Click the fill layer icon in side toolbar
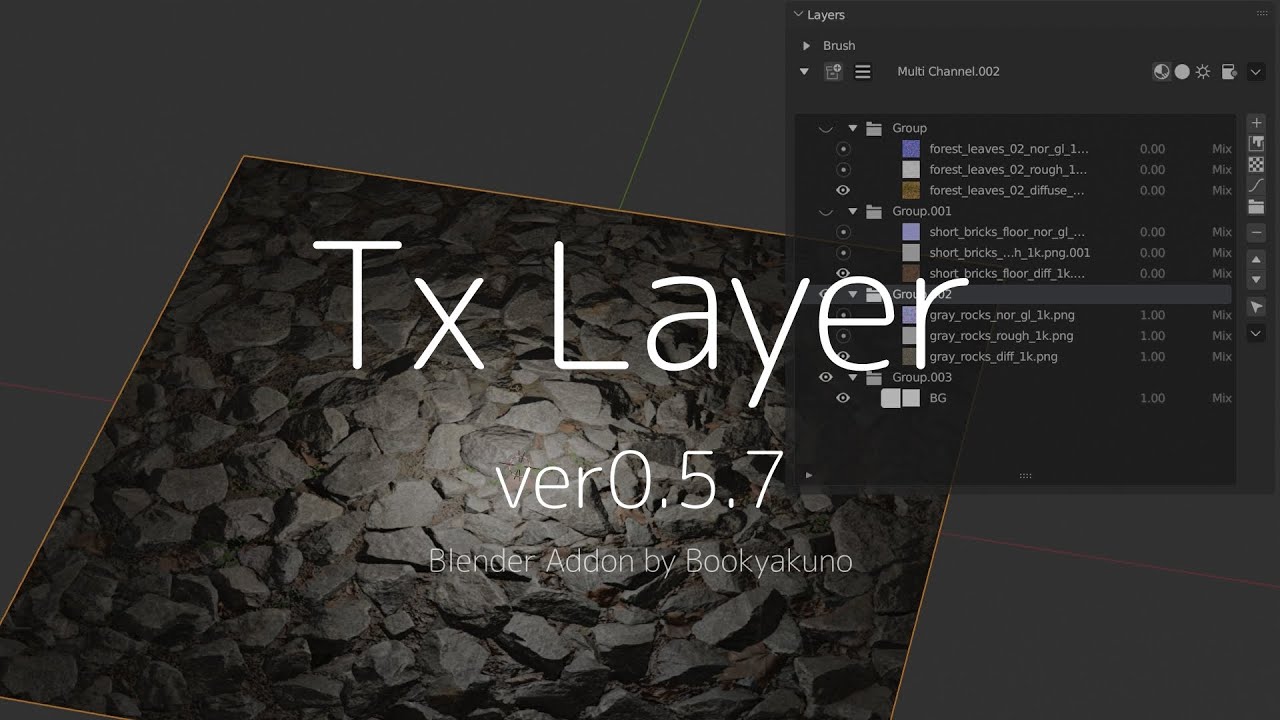Screen dimensions: 1280x720 click(x=1257, y=144)
